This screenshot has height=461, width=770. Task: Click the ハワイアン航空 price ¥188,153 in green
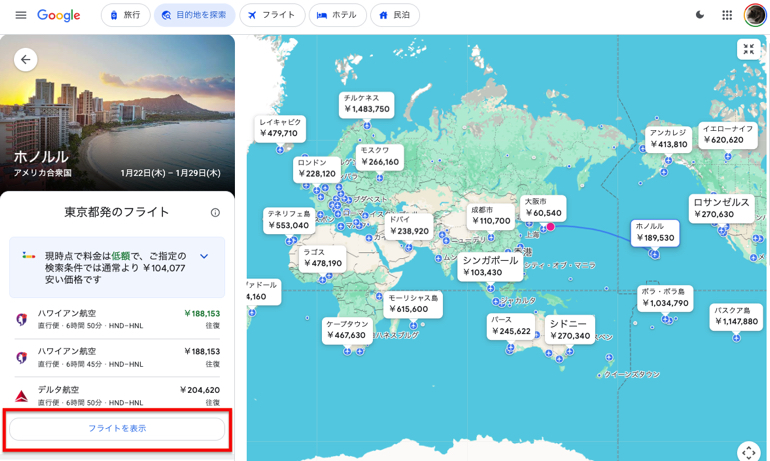coord(202,314)
